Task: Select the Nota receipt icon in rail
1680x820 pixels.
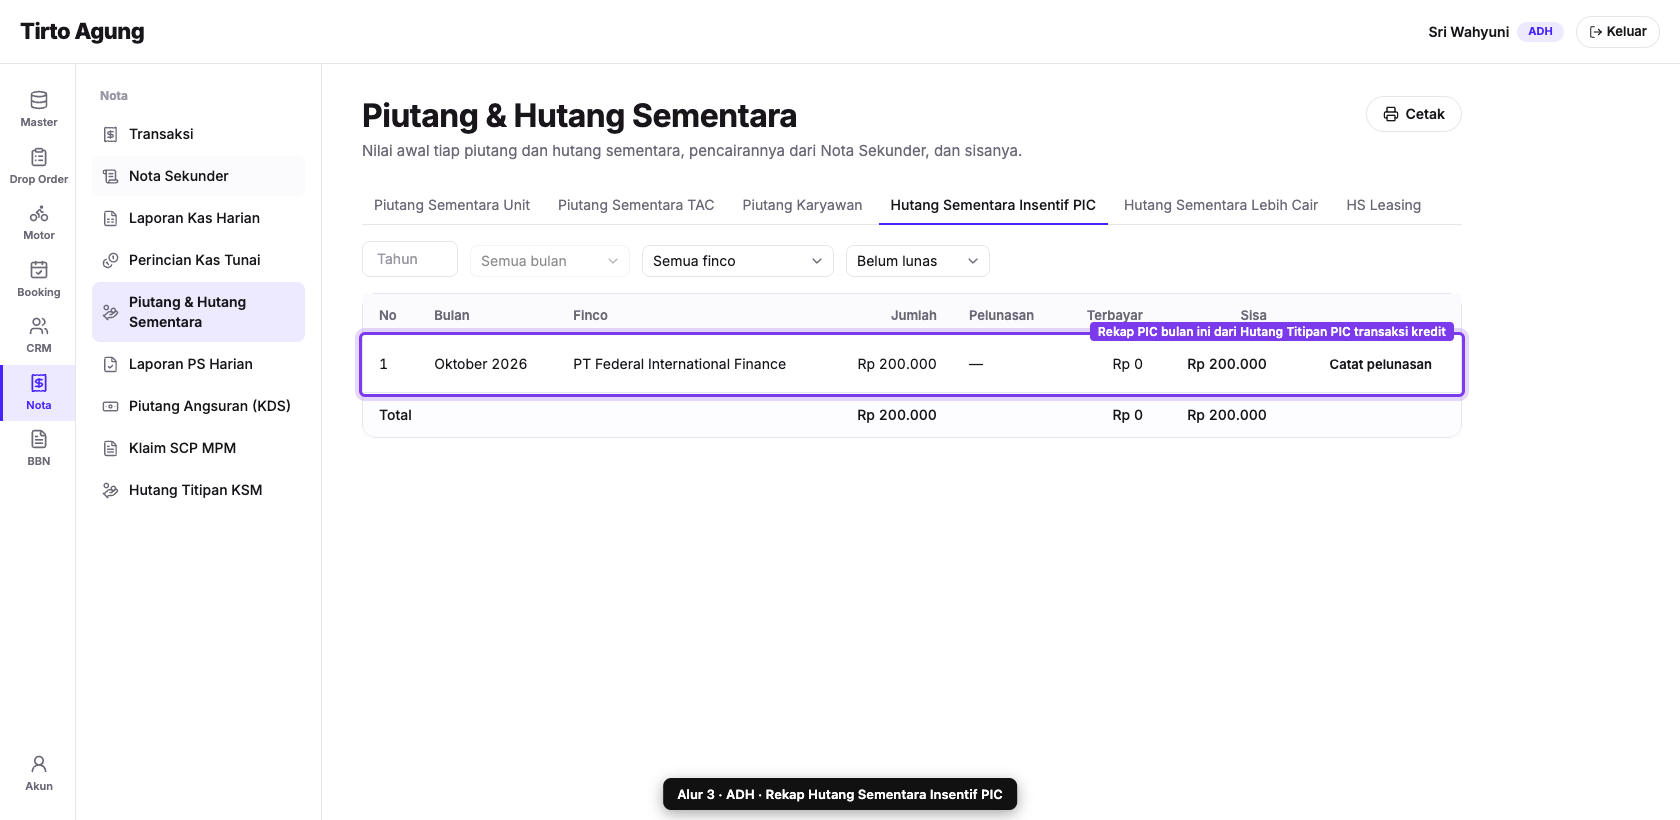Action: click(39, 383)
